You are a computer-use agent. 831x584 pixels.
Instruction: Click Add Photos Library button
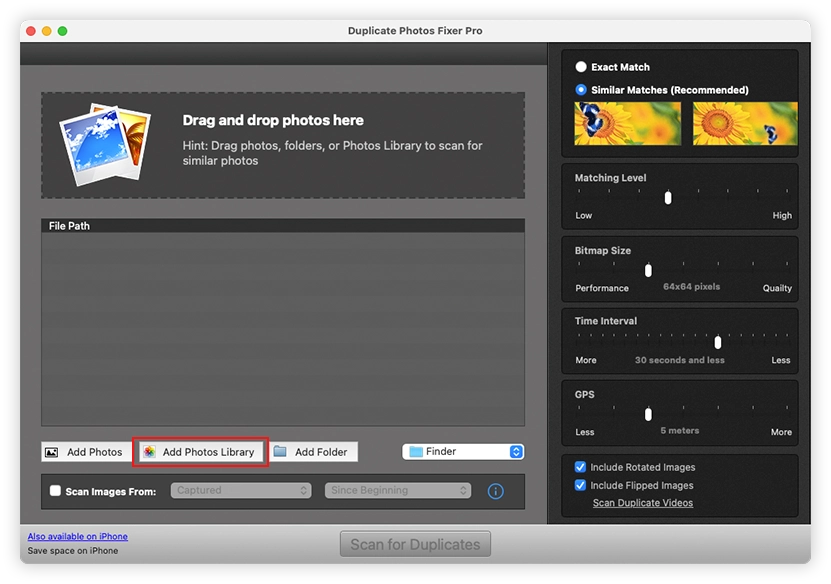pos(201,452)
